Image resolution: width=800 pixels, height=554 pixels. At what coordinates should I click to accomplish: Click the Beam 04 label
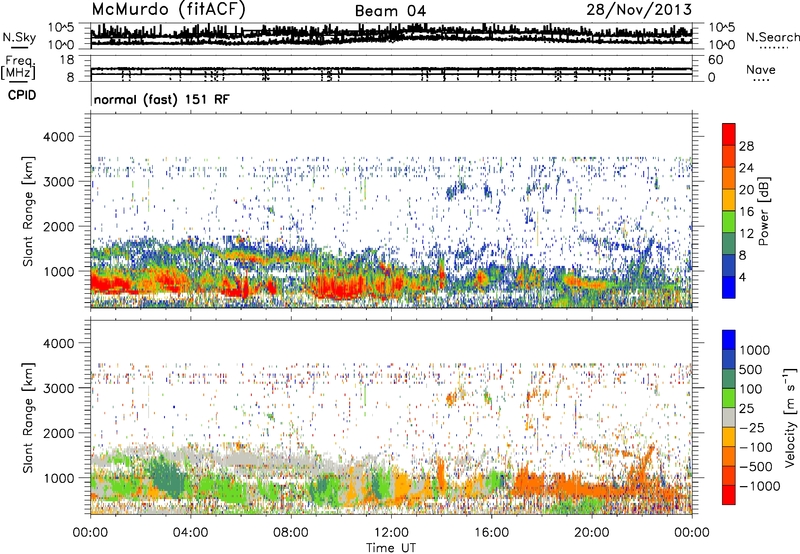pos(390,11)
